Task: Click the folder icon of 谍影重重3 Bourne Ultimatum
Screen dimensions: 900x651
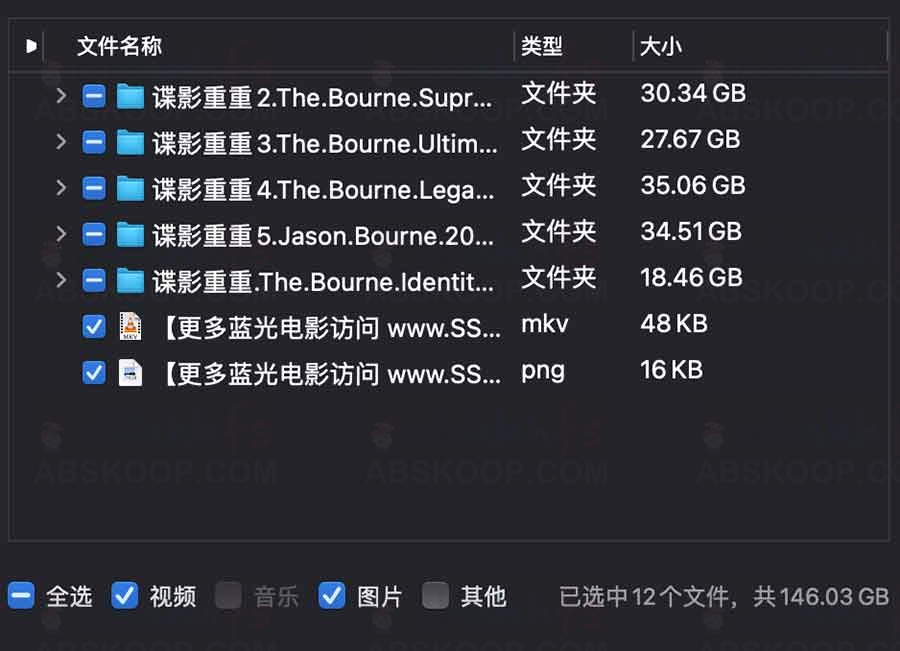Action: [130, 142]
